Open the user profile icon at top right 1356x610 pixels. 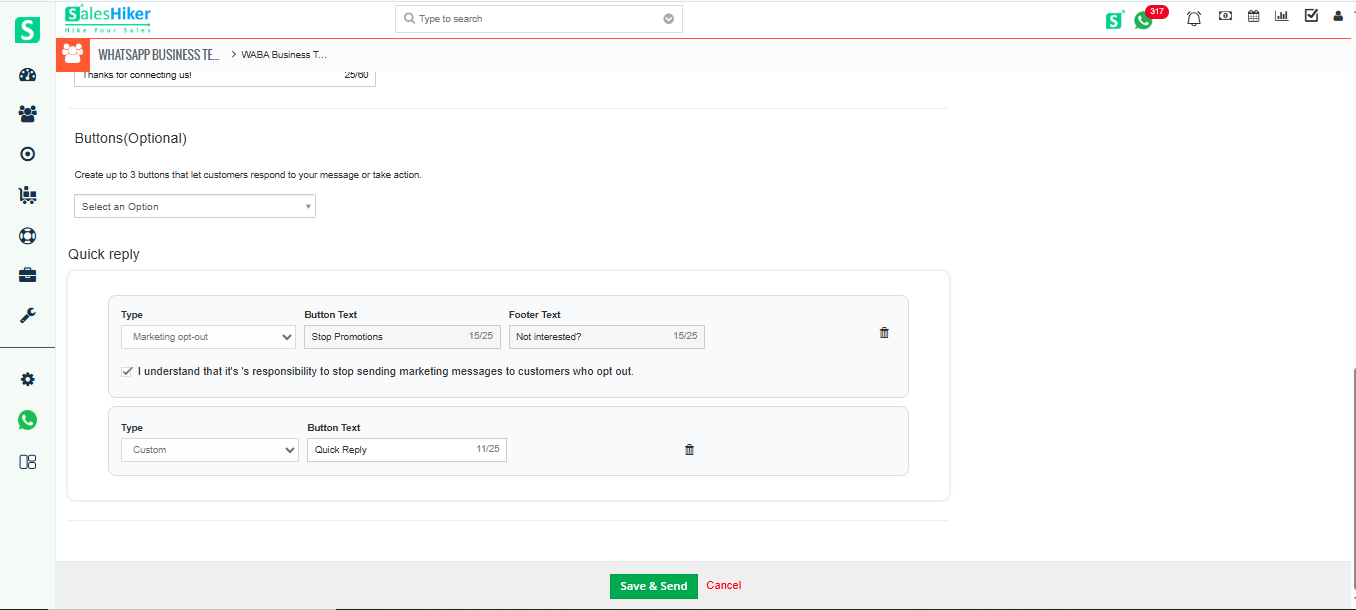pyautogui.click(x=1337, y=17)
